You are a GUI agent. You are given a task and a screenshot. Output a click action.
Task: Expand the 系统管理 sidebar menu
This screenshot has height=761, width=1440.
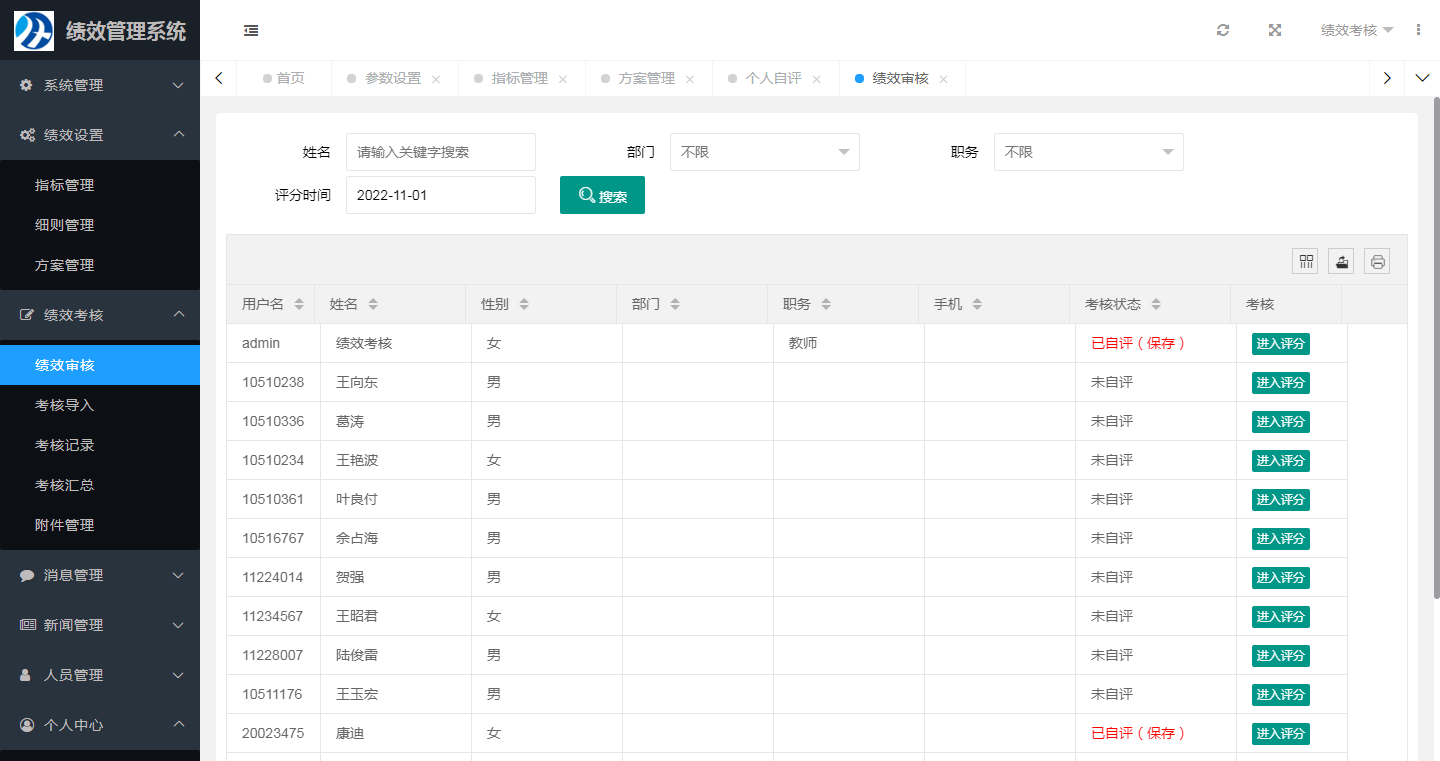click(100, 85)
